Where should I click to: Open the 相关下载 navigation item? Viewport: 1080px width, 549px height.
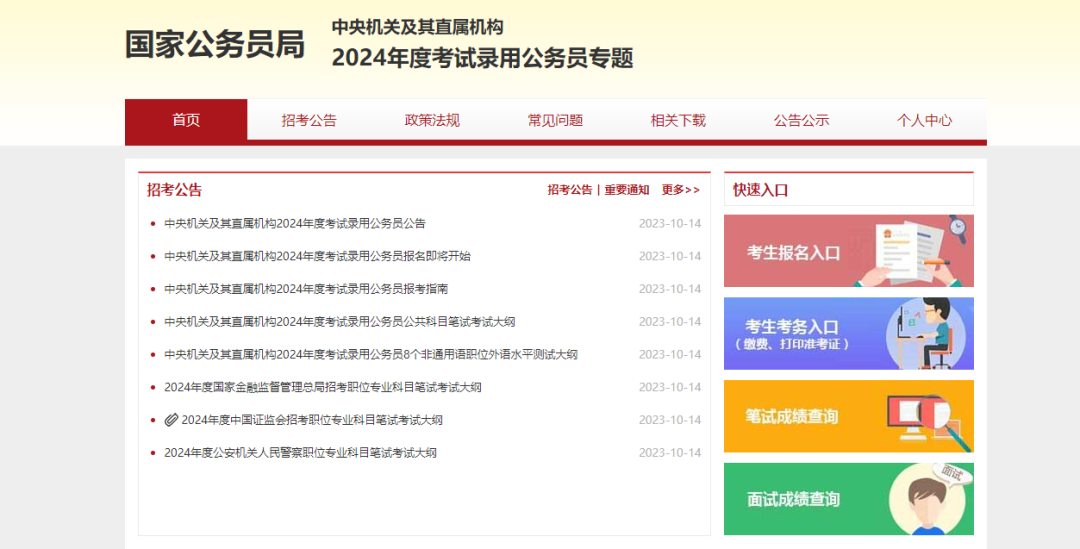678,121
